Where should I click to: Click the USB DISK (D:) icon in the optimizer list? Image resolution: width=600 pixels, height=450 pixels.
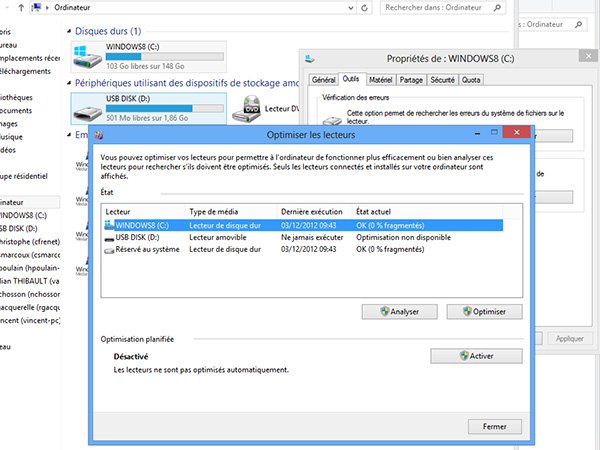109,238
